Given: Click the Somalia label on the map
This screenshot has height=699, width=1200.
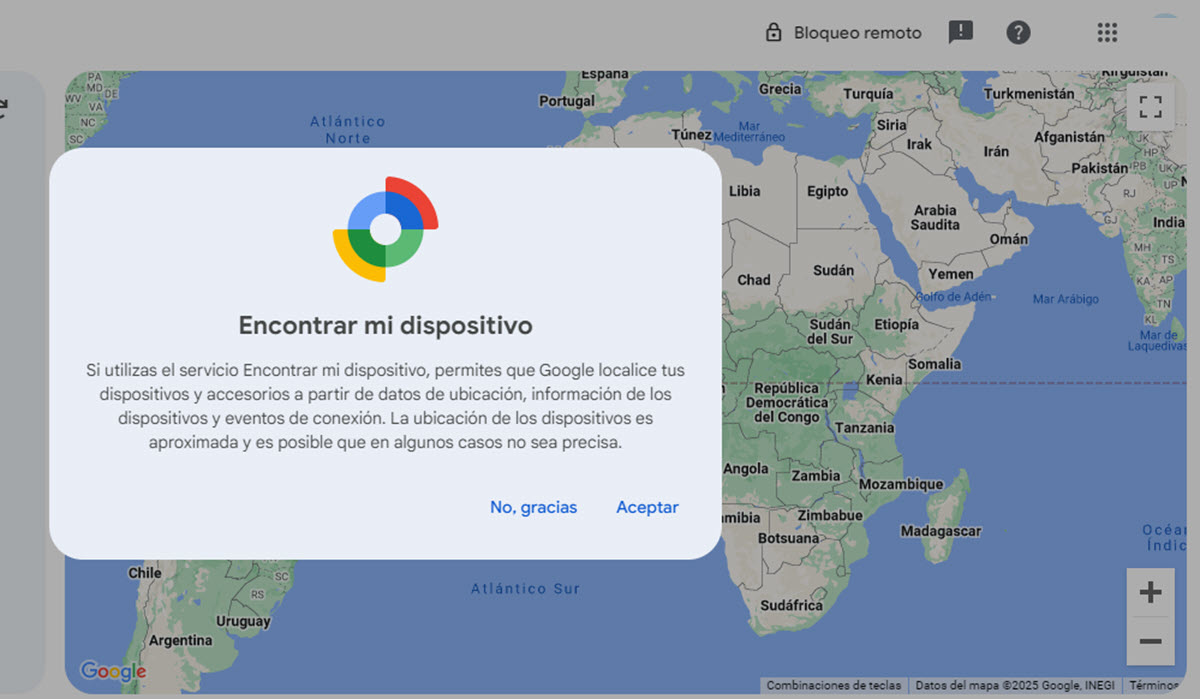Looking at the screenshot, I should pos(935,364).
